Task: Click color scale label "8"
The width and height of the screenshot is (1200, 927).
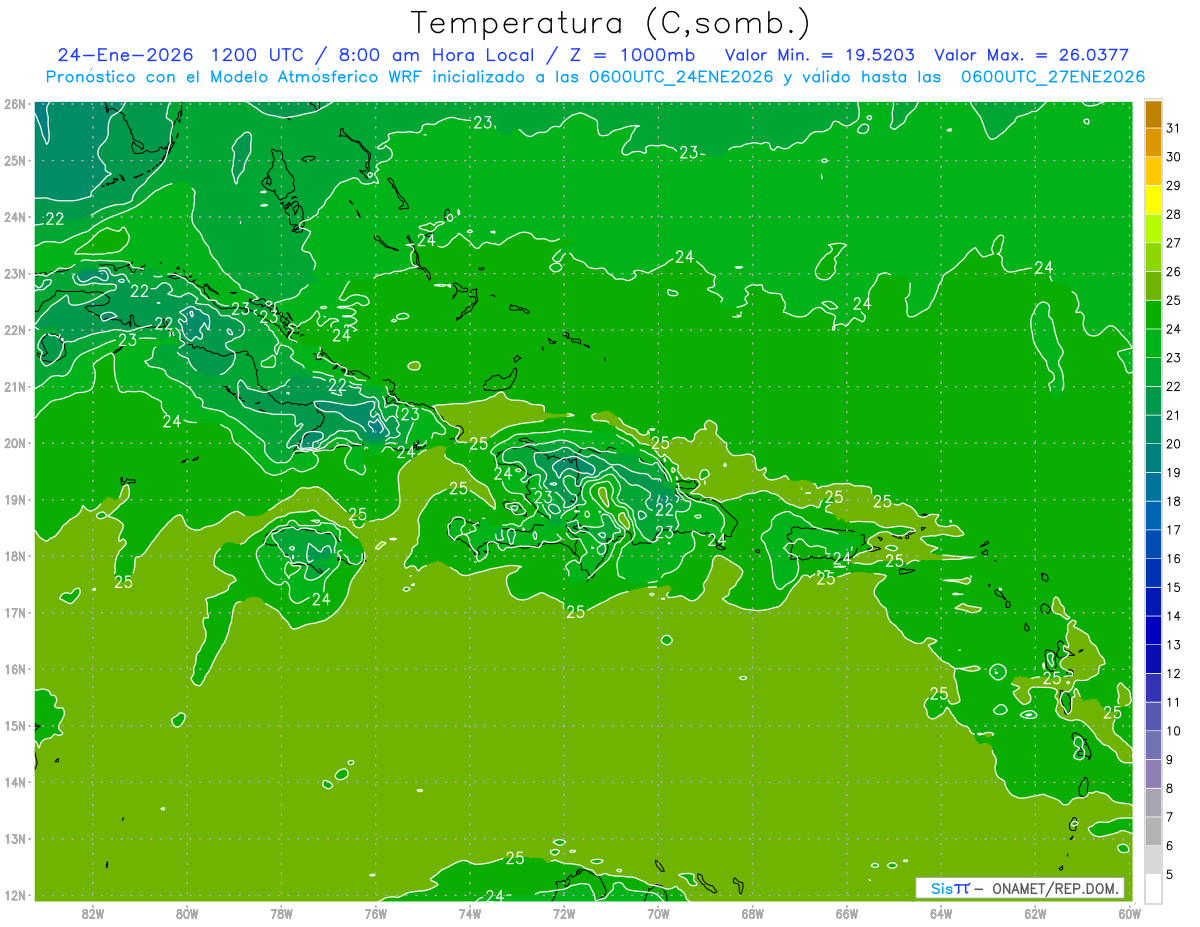Action: 1169,788
